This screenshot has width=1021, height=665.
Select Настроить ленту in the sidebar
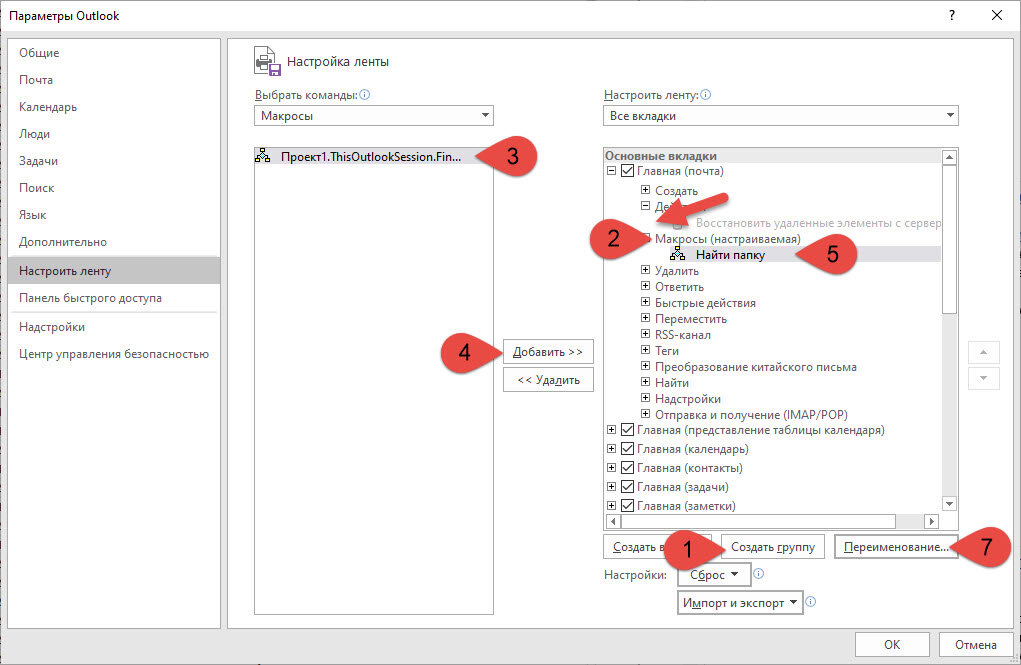[114, 270]
